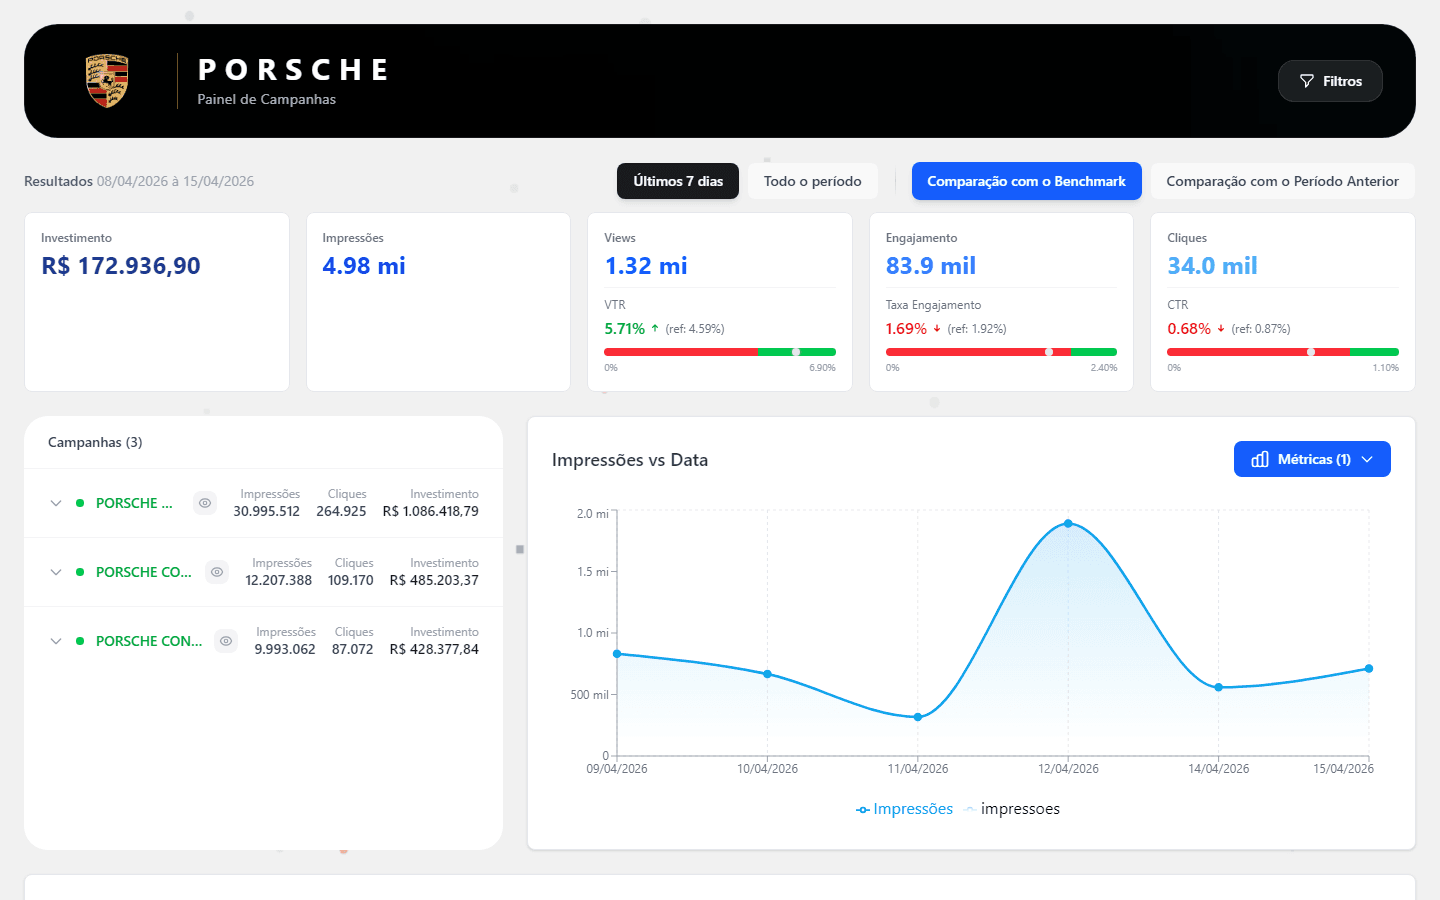Open the Métricas (1) dropdown
Viewport: 1440px width, 900px height.
tap(1312, 459)
